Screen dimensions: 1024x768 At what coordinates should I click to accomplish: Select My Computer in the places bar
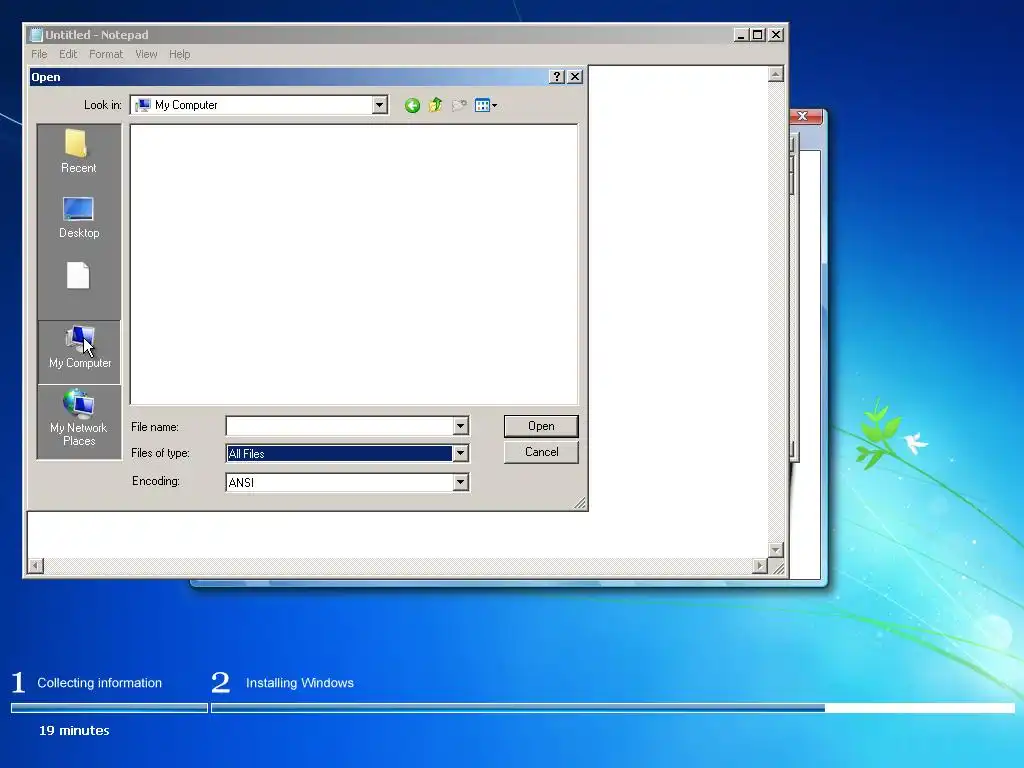point(79,351)
